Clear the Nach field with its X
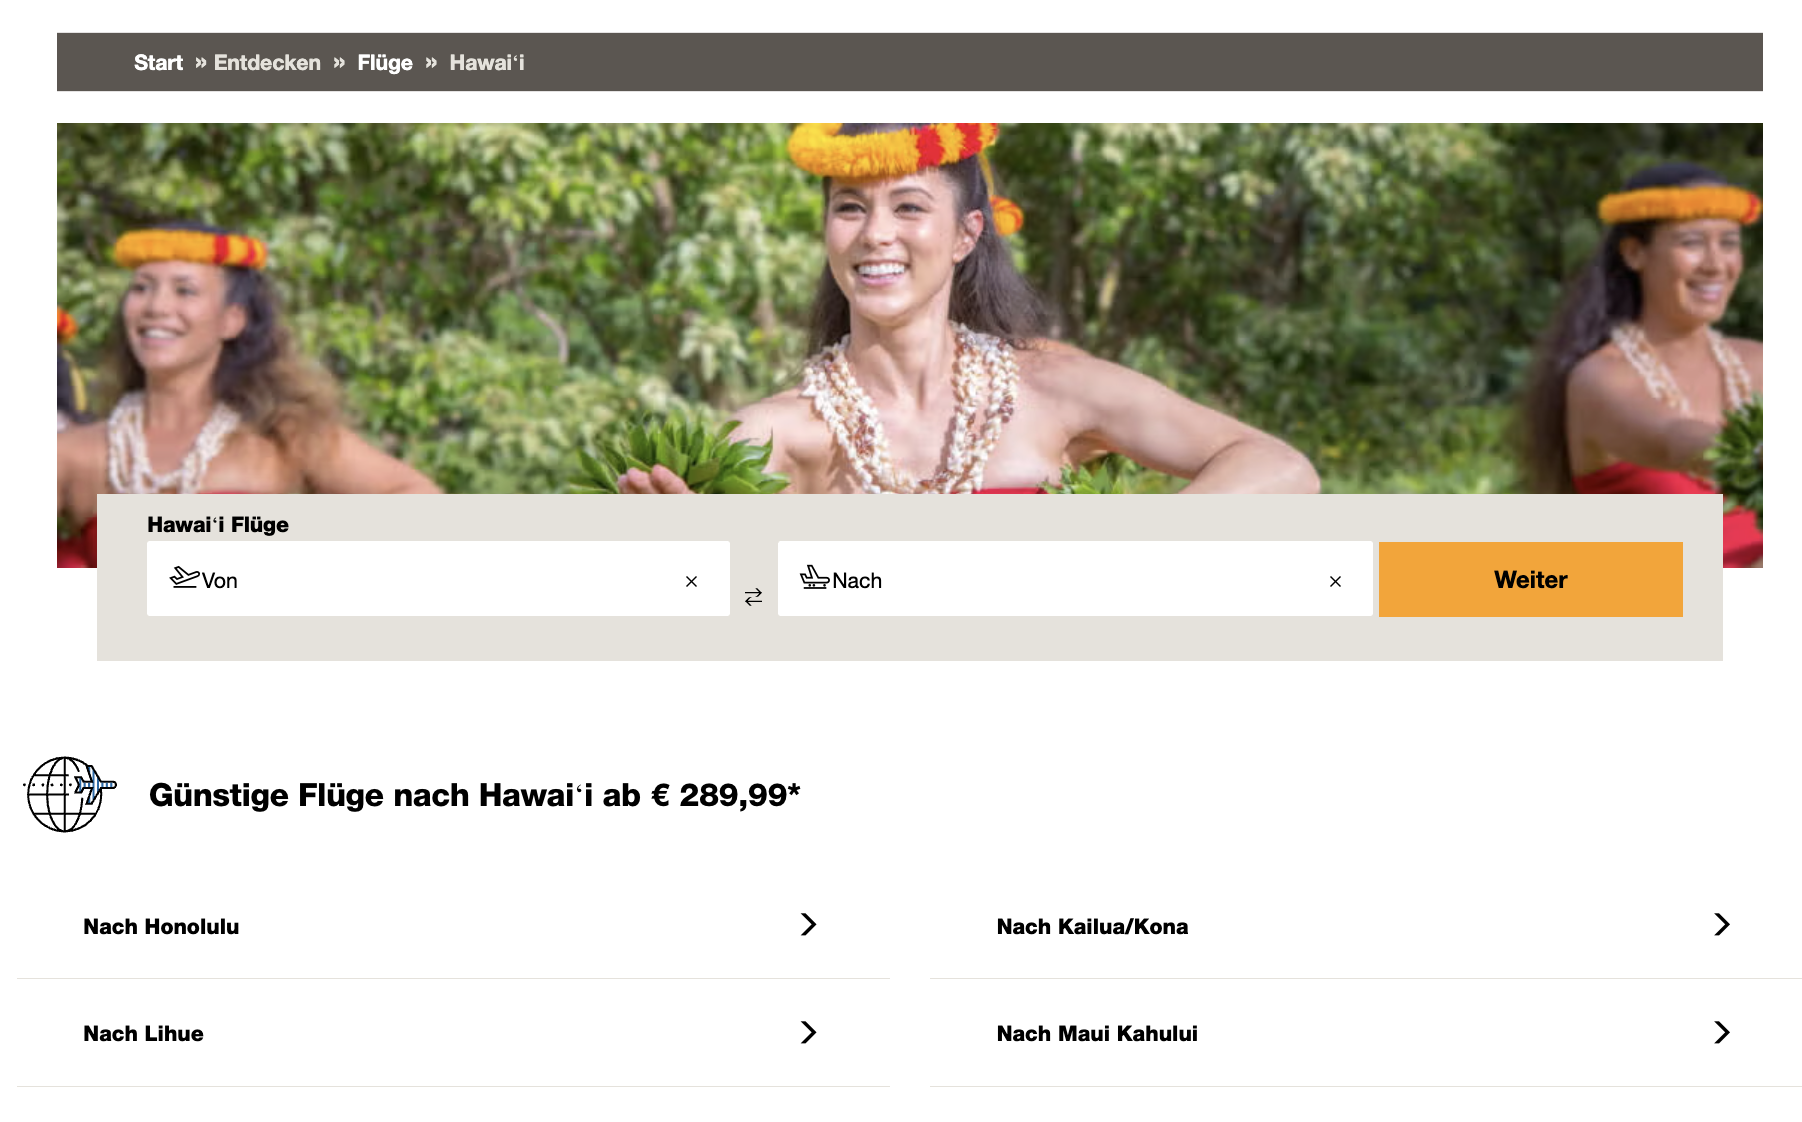The height and width of the screenshot is (1122, 1802). (x=1335, y=581)
